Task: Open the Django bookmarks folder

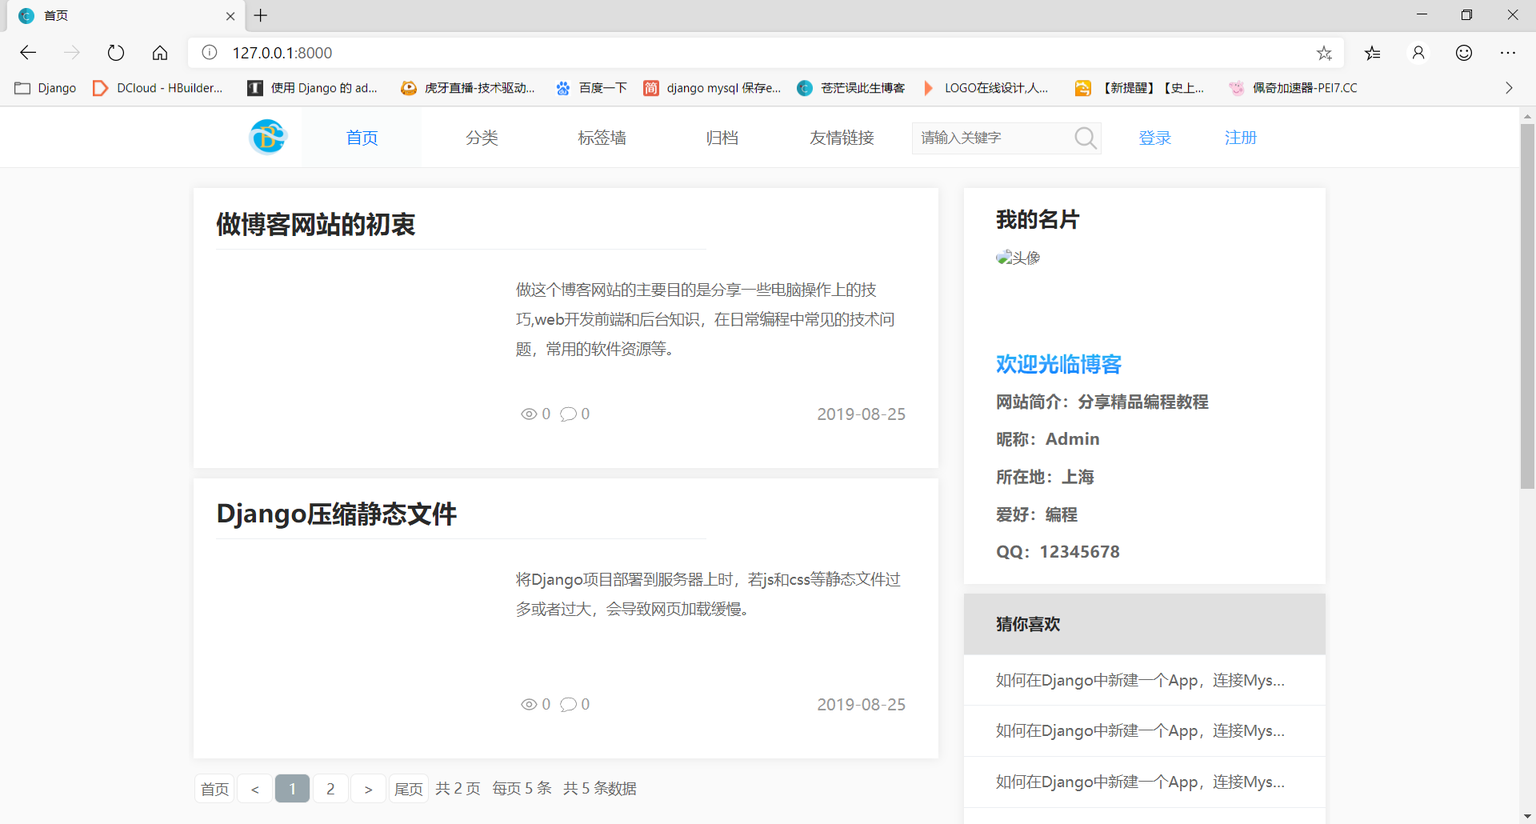Action: tap(46, 88)
